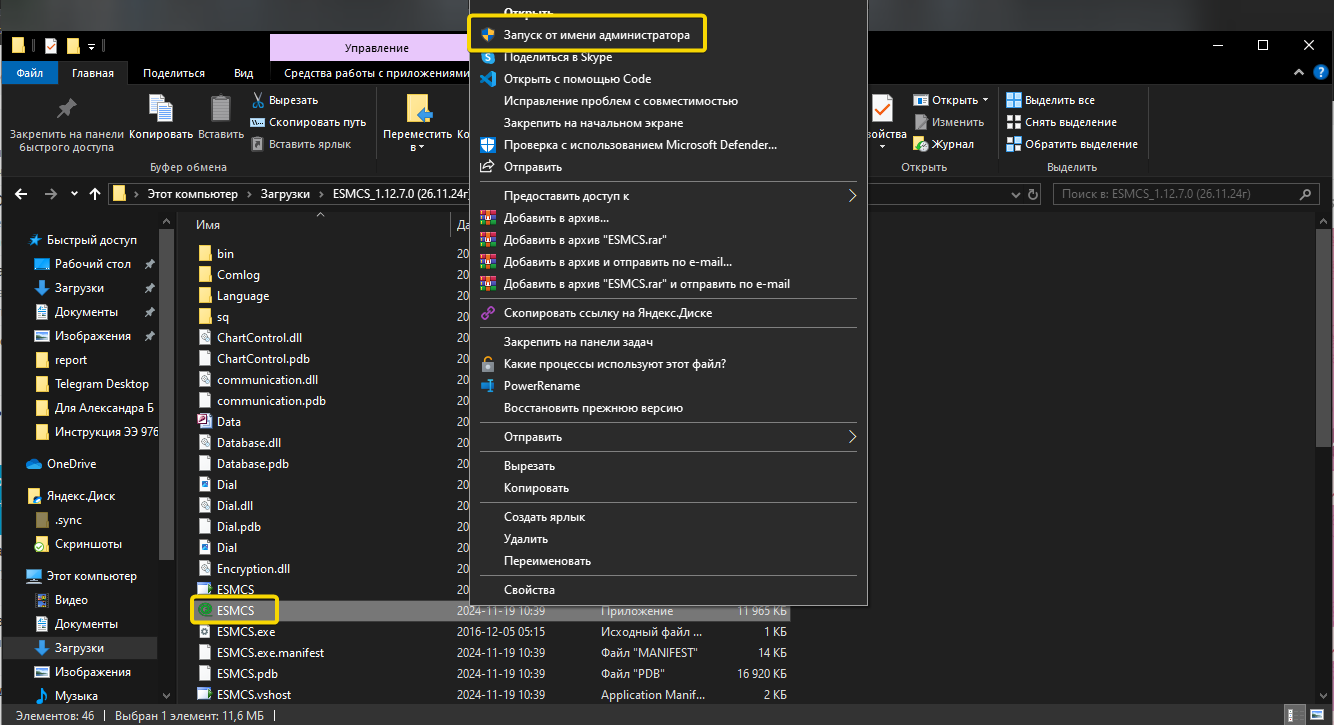Click the help question mark icon in the ribbon
The width and height of the screenshot is (1334, 725).
(x=1322, y=73)
